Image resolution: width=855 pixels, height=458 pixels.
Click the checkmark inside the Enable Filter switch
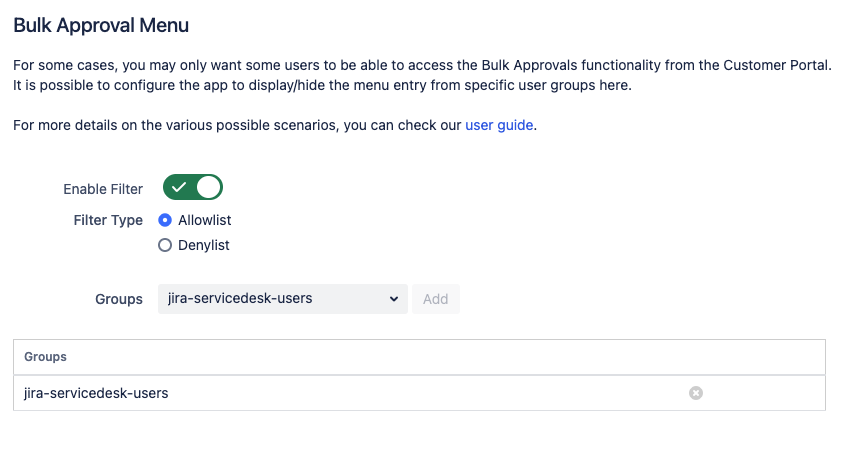point(180,188)
